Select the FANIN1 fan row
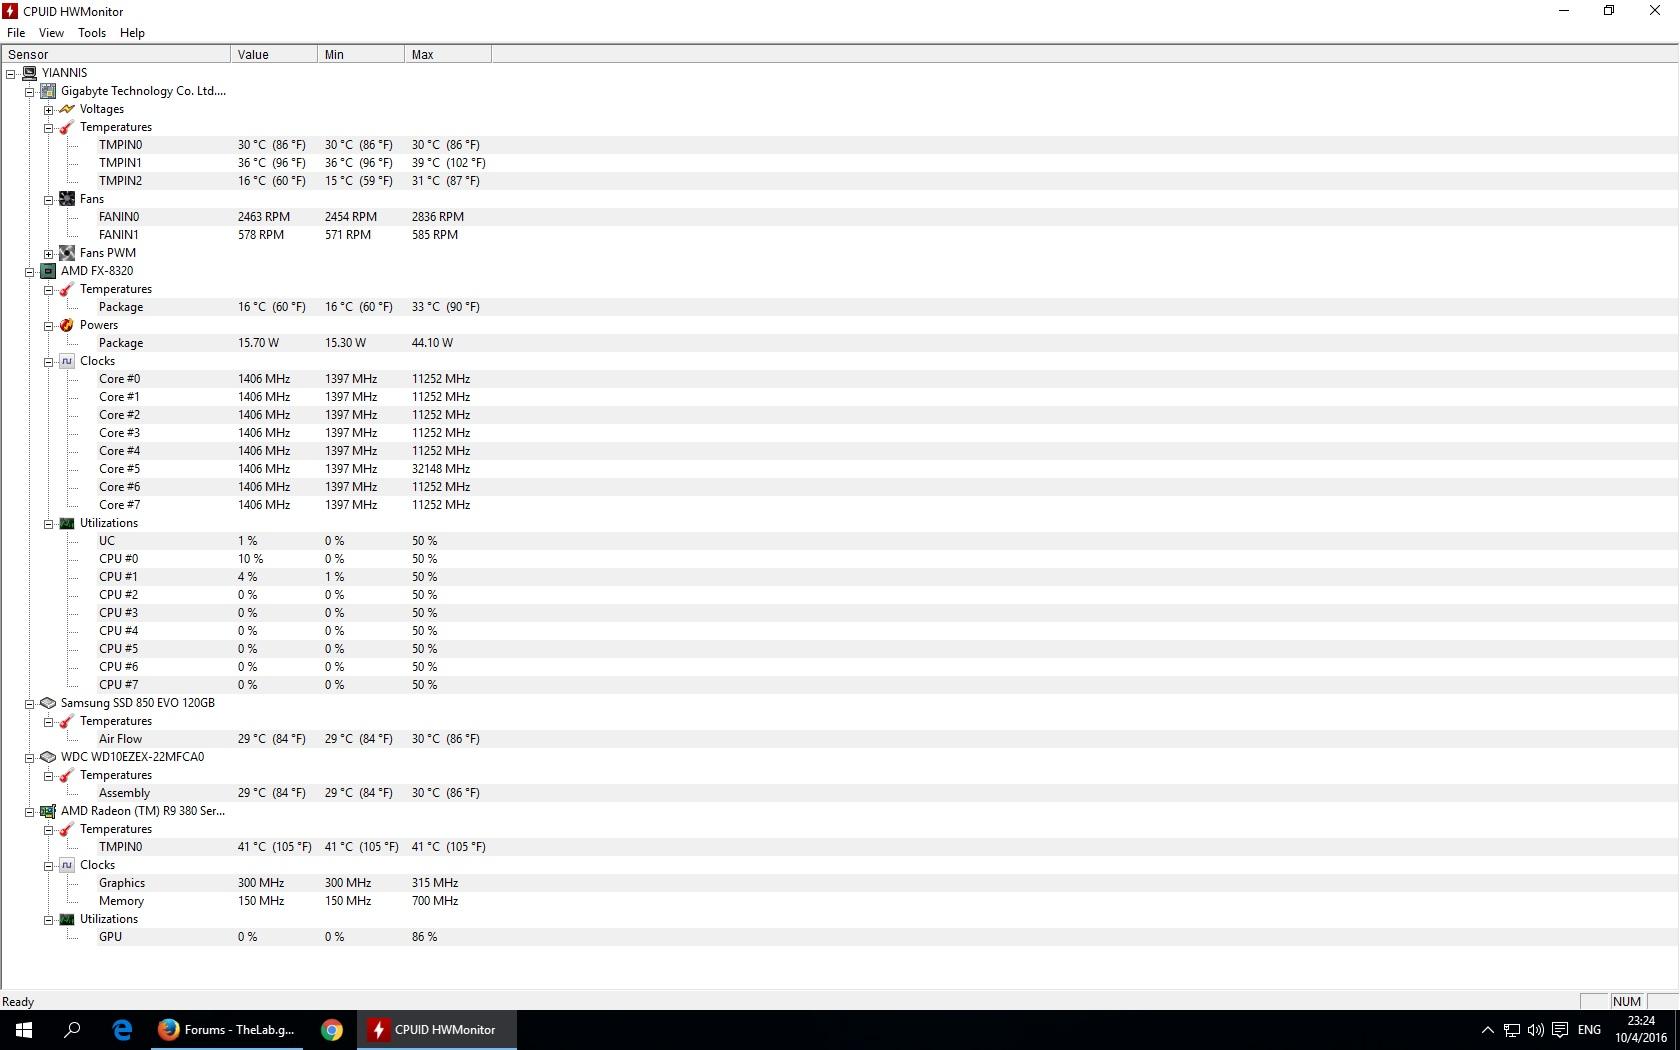1680x1050 pixels. tap(840, 235)
